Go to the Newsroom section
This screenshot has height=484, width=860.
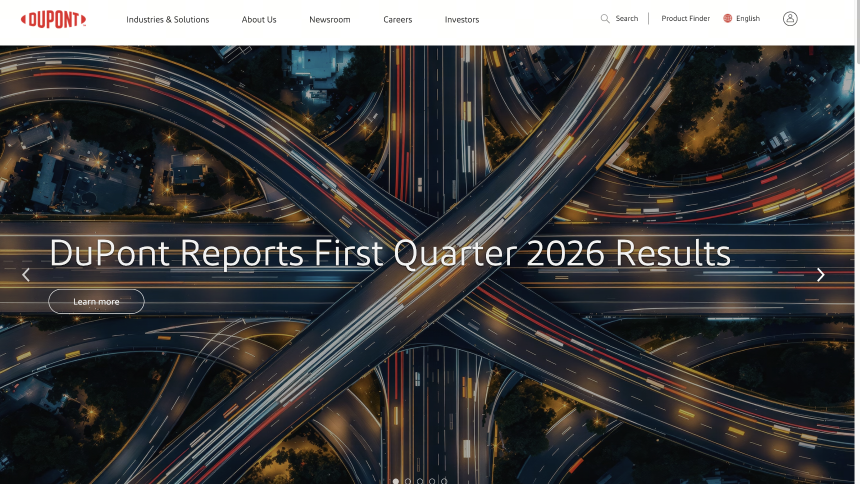330,20
